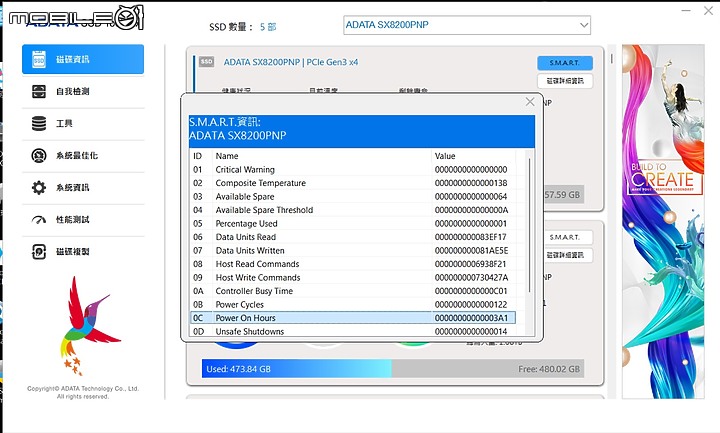Select the Host Write Commands row

[352, 277]
